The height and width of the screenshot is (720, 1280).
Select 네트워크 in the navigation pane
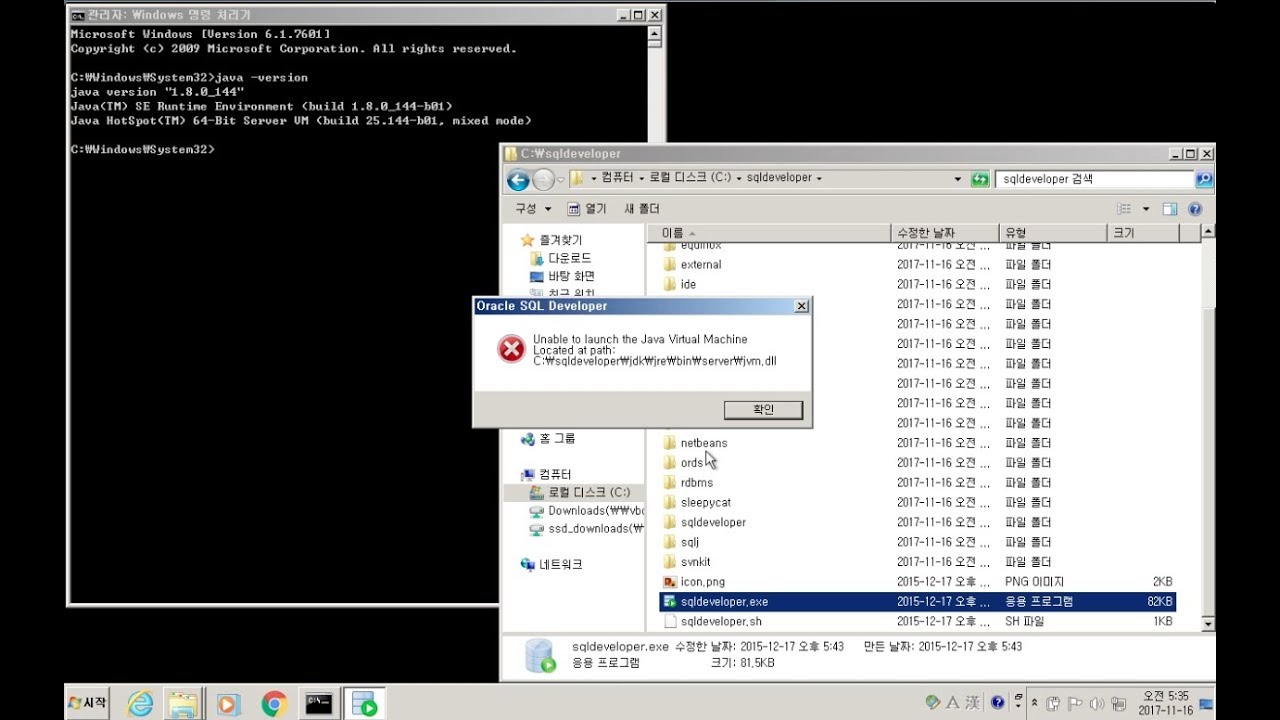tap(551, 564)
